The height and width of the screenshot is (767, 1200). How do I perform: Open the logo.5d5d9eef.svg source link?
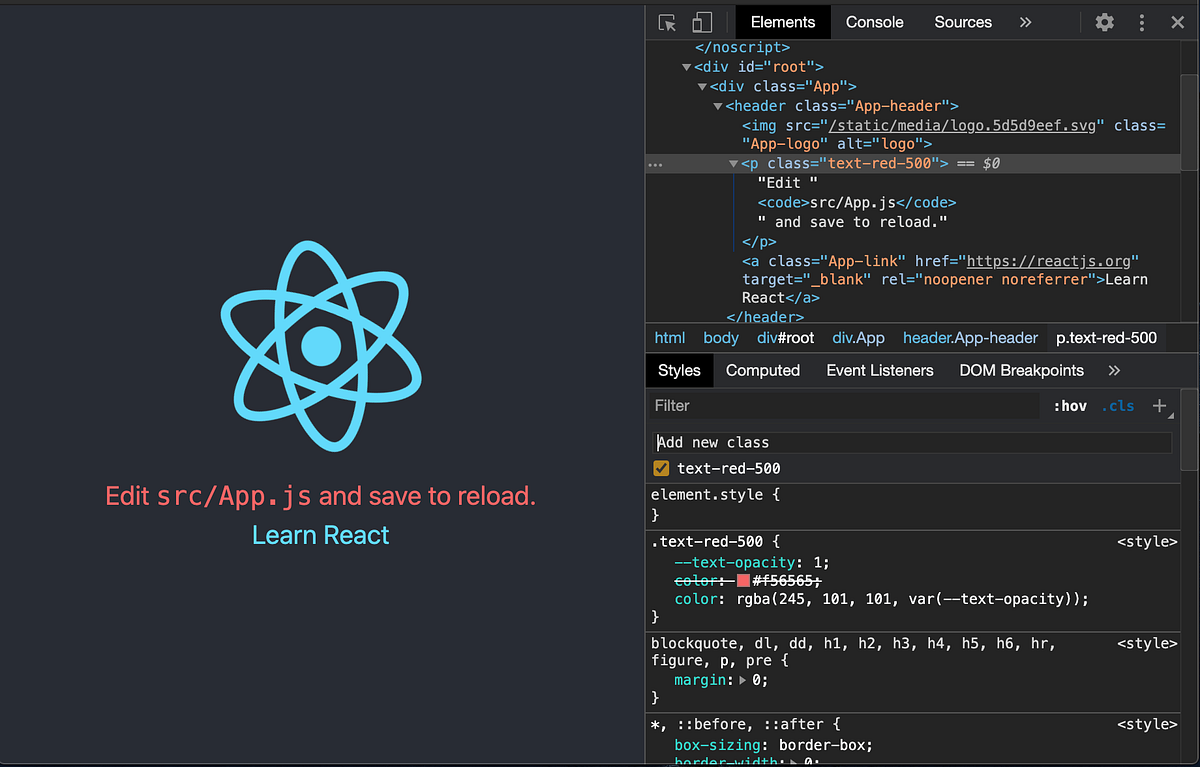[x=964, y=125]
